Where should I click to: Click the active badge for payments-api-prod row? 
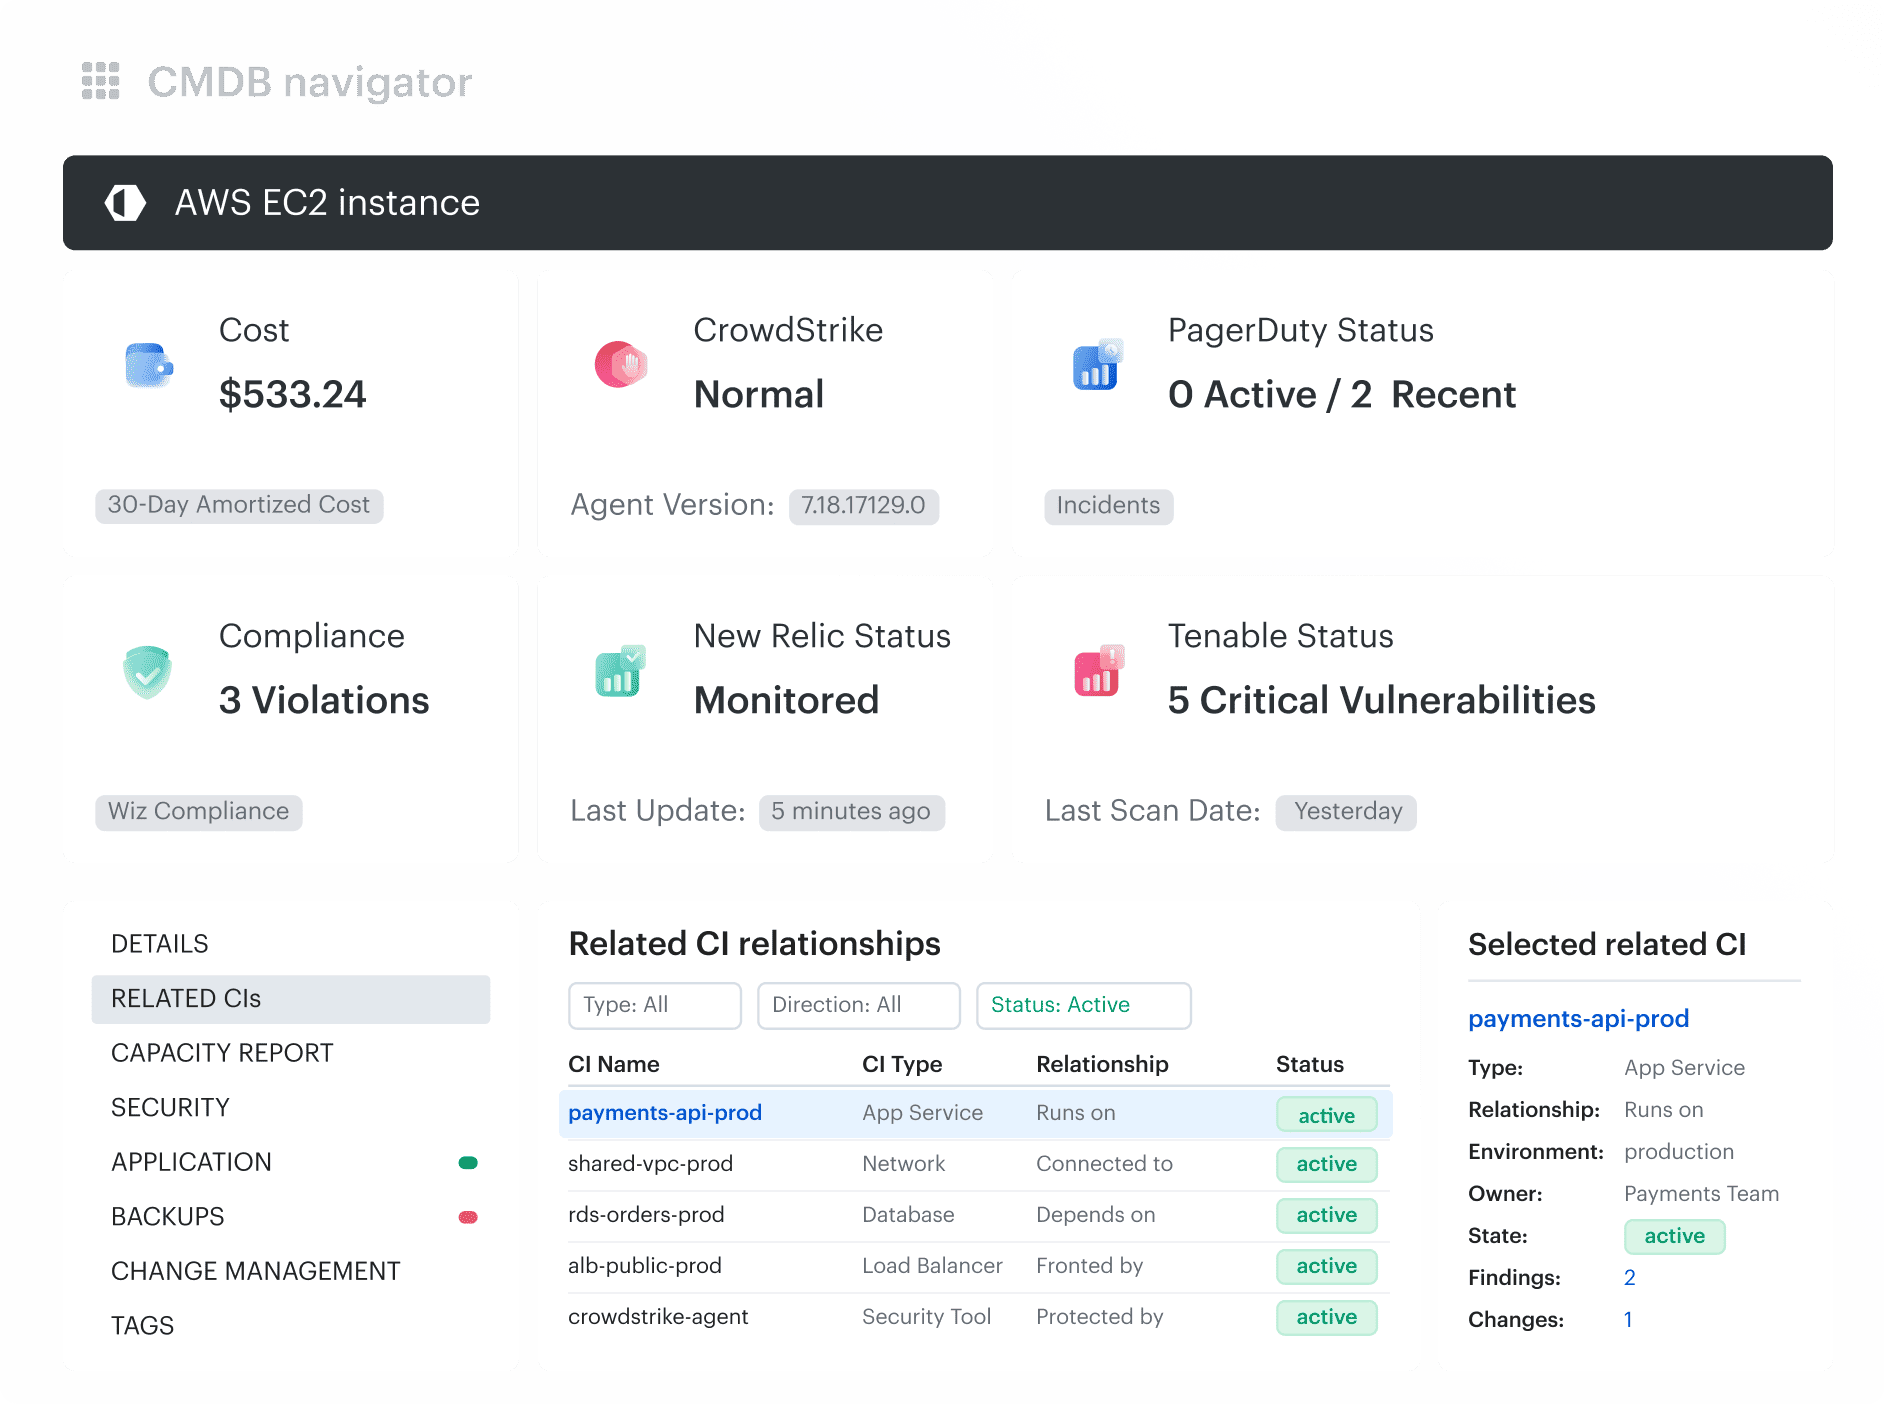point(1327,1115)
